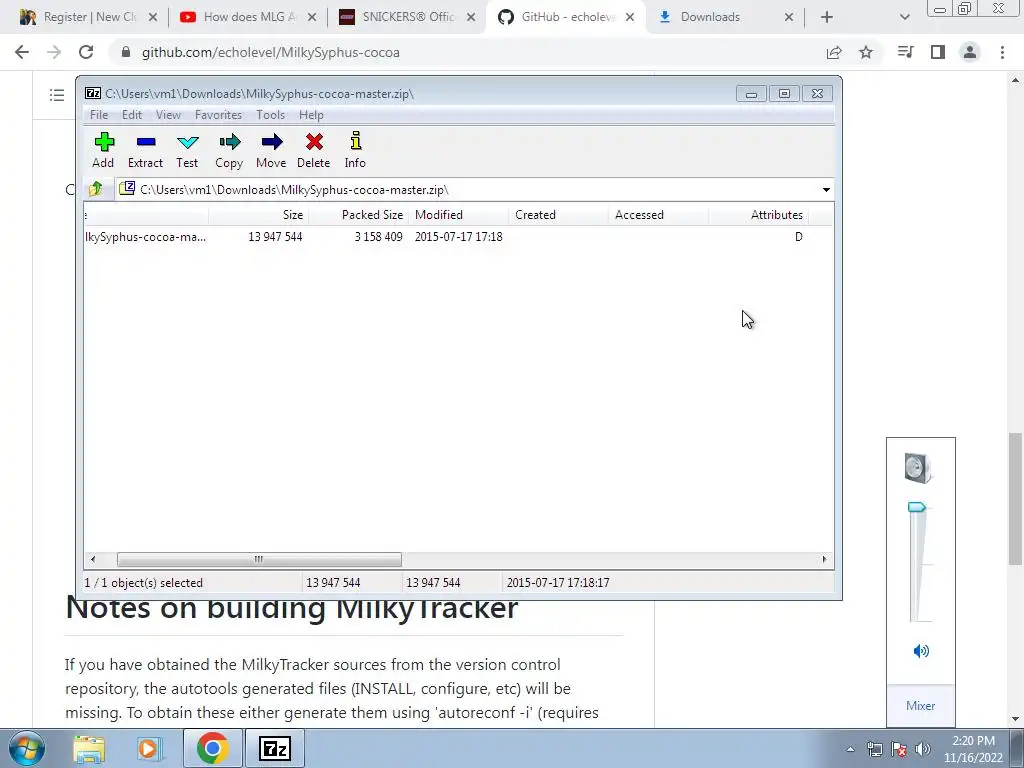
Task: Click the volume slider handle
Action: click(917, 507)
